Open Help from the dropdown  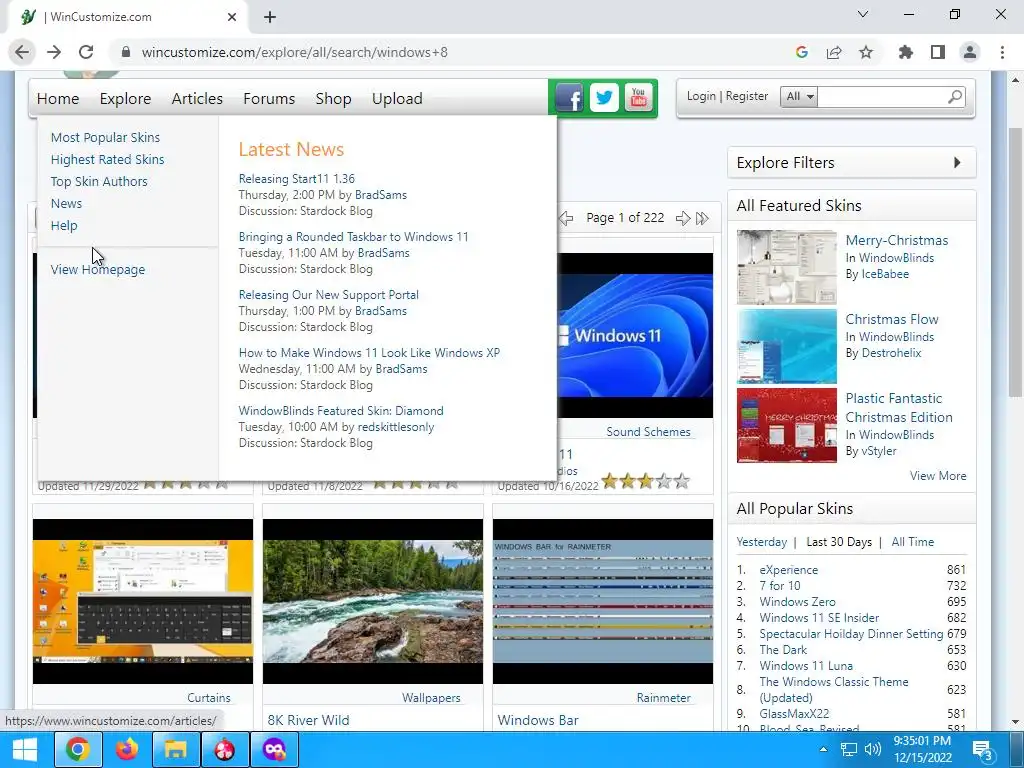coord(64,225)
